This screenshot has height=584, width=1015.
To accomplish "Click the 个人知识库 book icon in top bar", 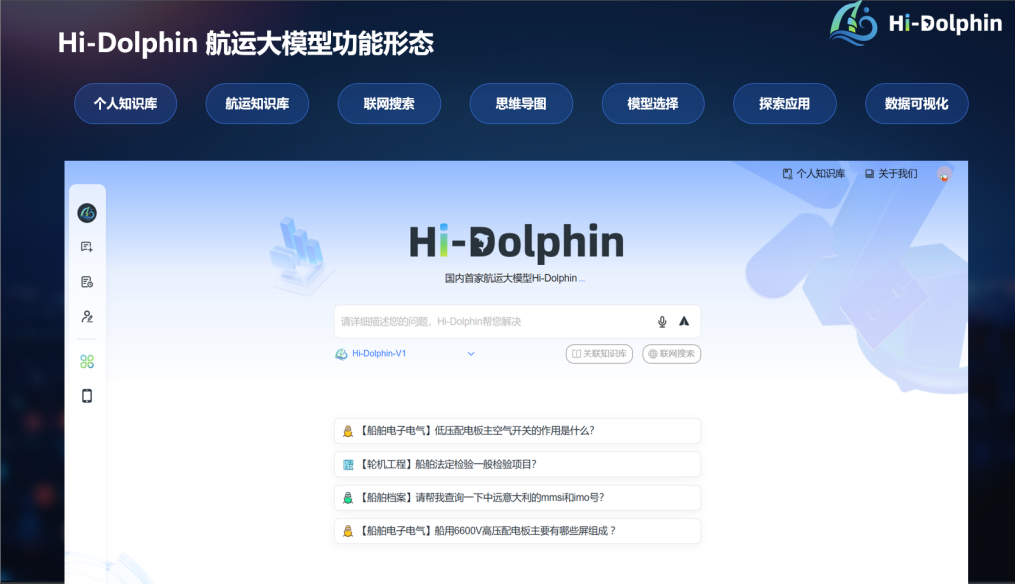I will (x=787, y=174).
